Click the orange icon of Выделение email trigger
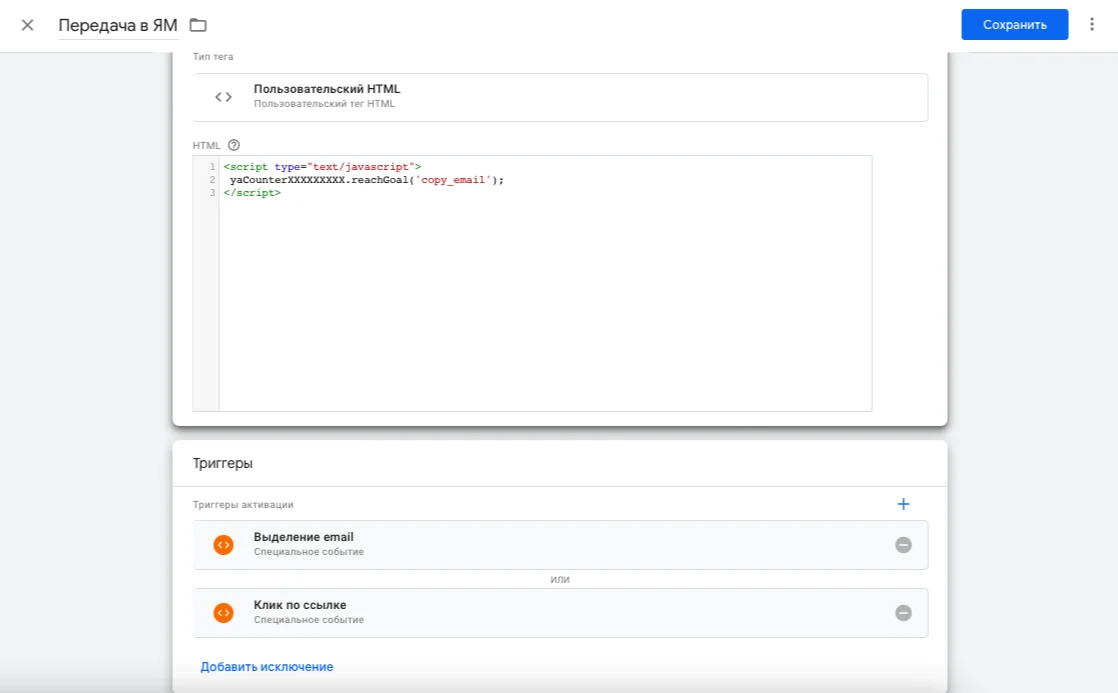1118x693 pixels. (x=224, y=545)
